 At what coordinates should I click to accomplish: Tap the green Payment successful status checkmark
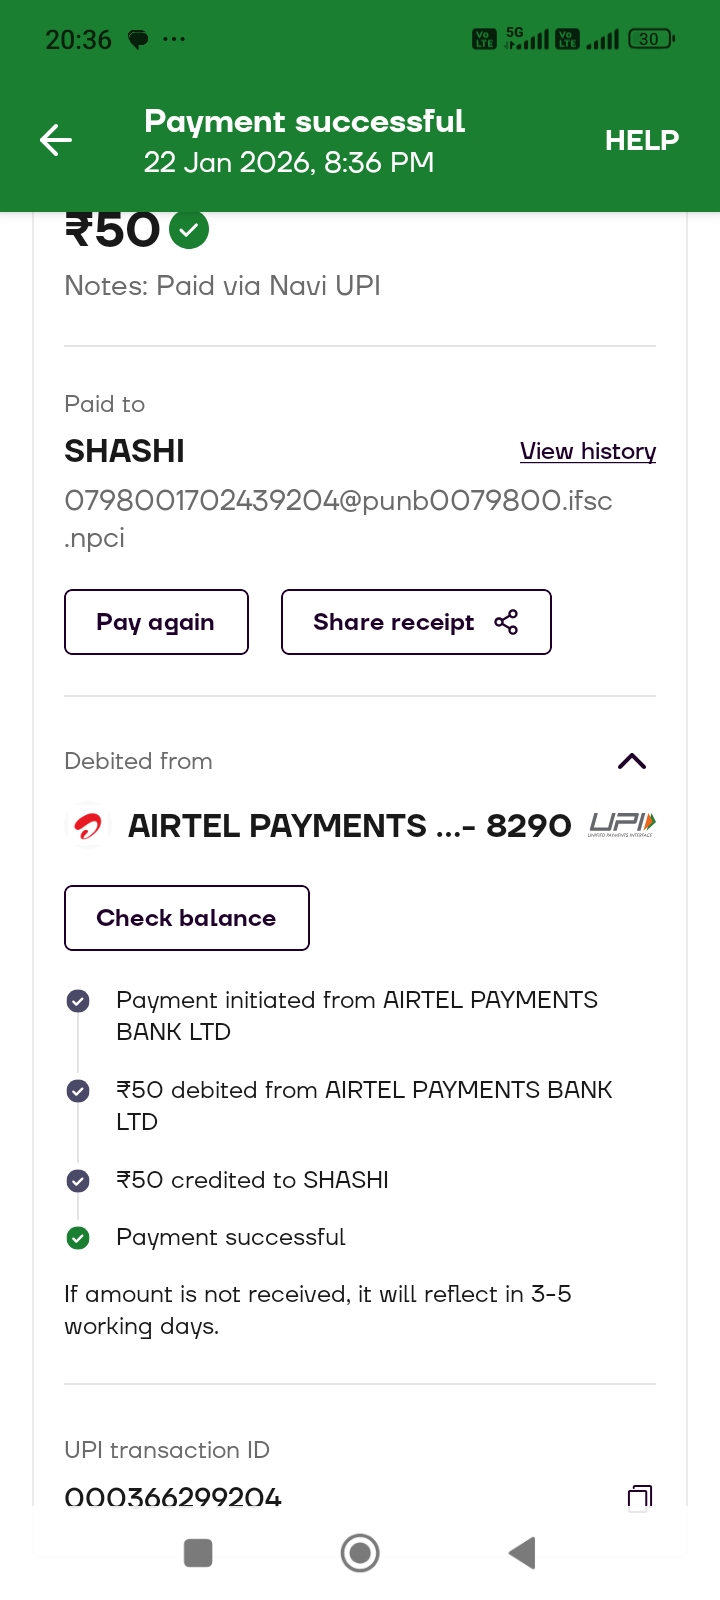[78, 1238]
